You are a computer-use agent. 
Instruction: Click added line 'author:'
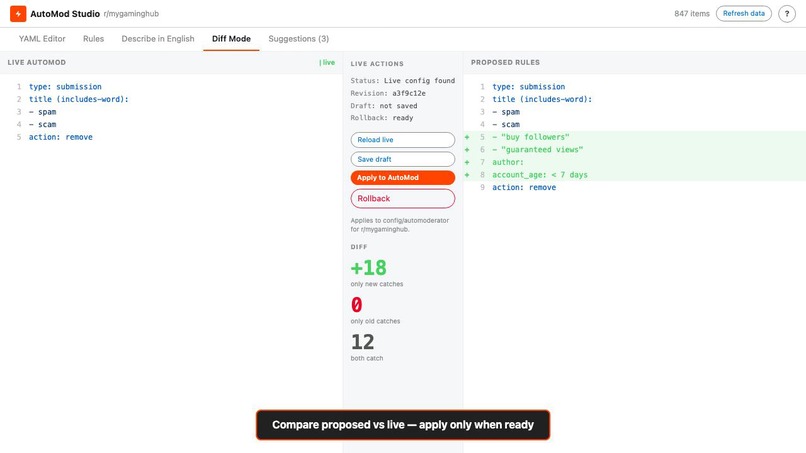pyautogui.click(x=508, y=162)
